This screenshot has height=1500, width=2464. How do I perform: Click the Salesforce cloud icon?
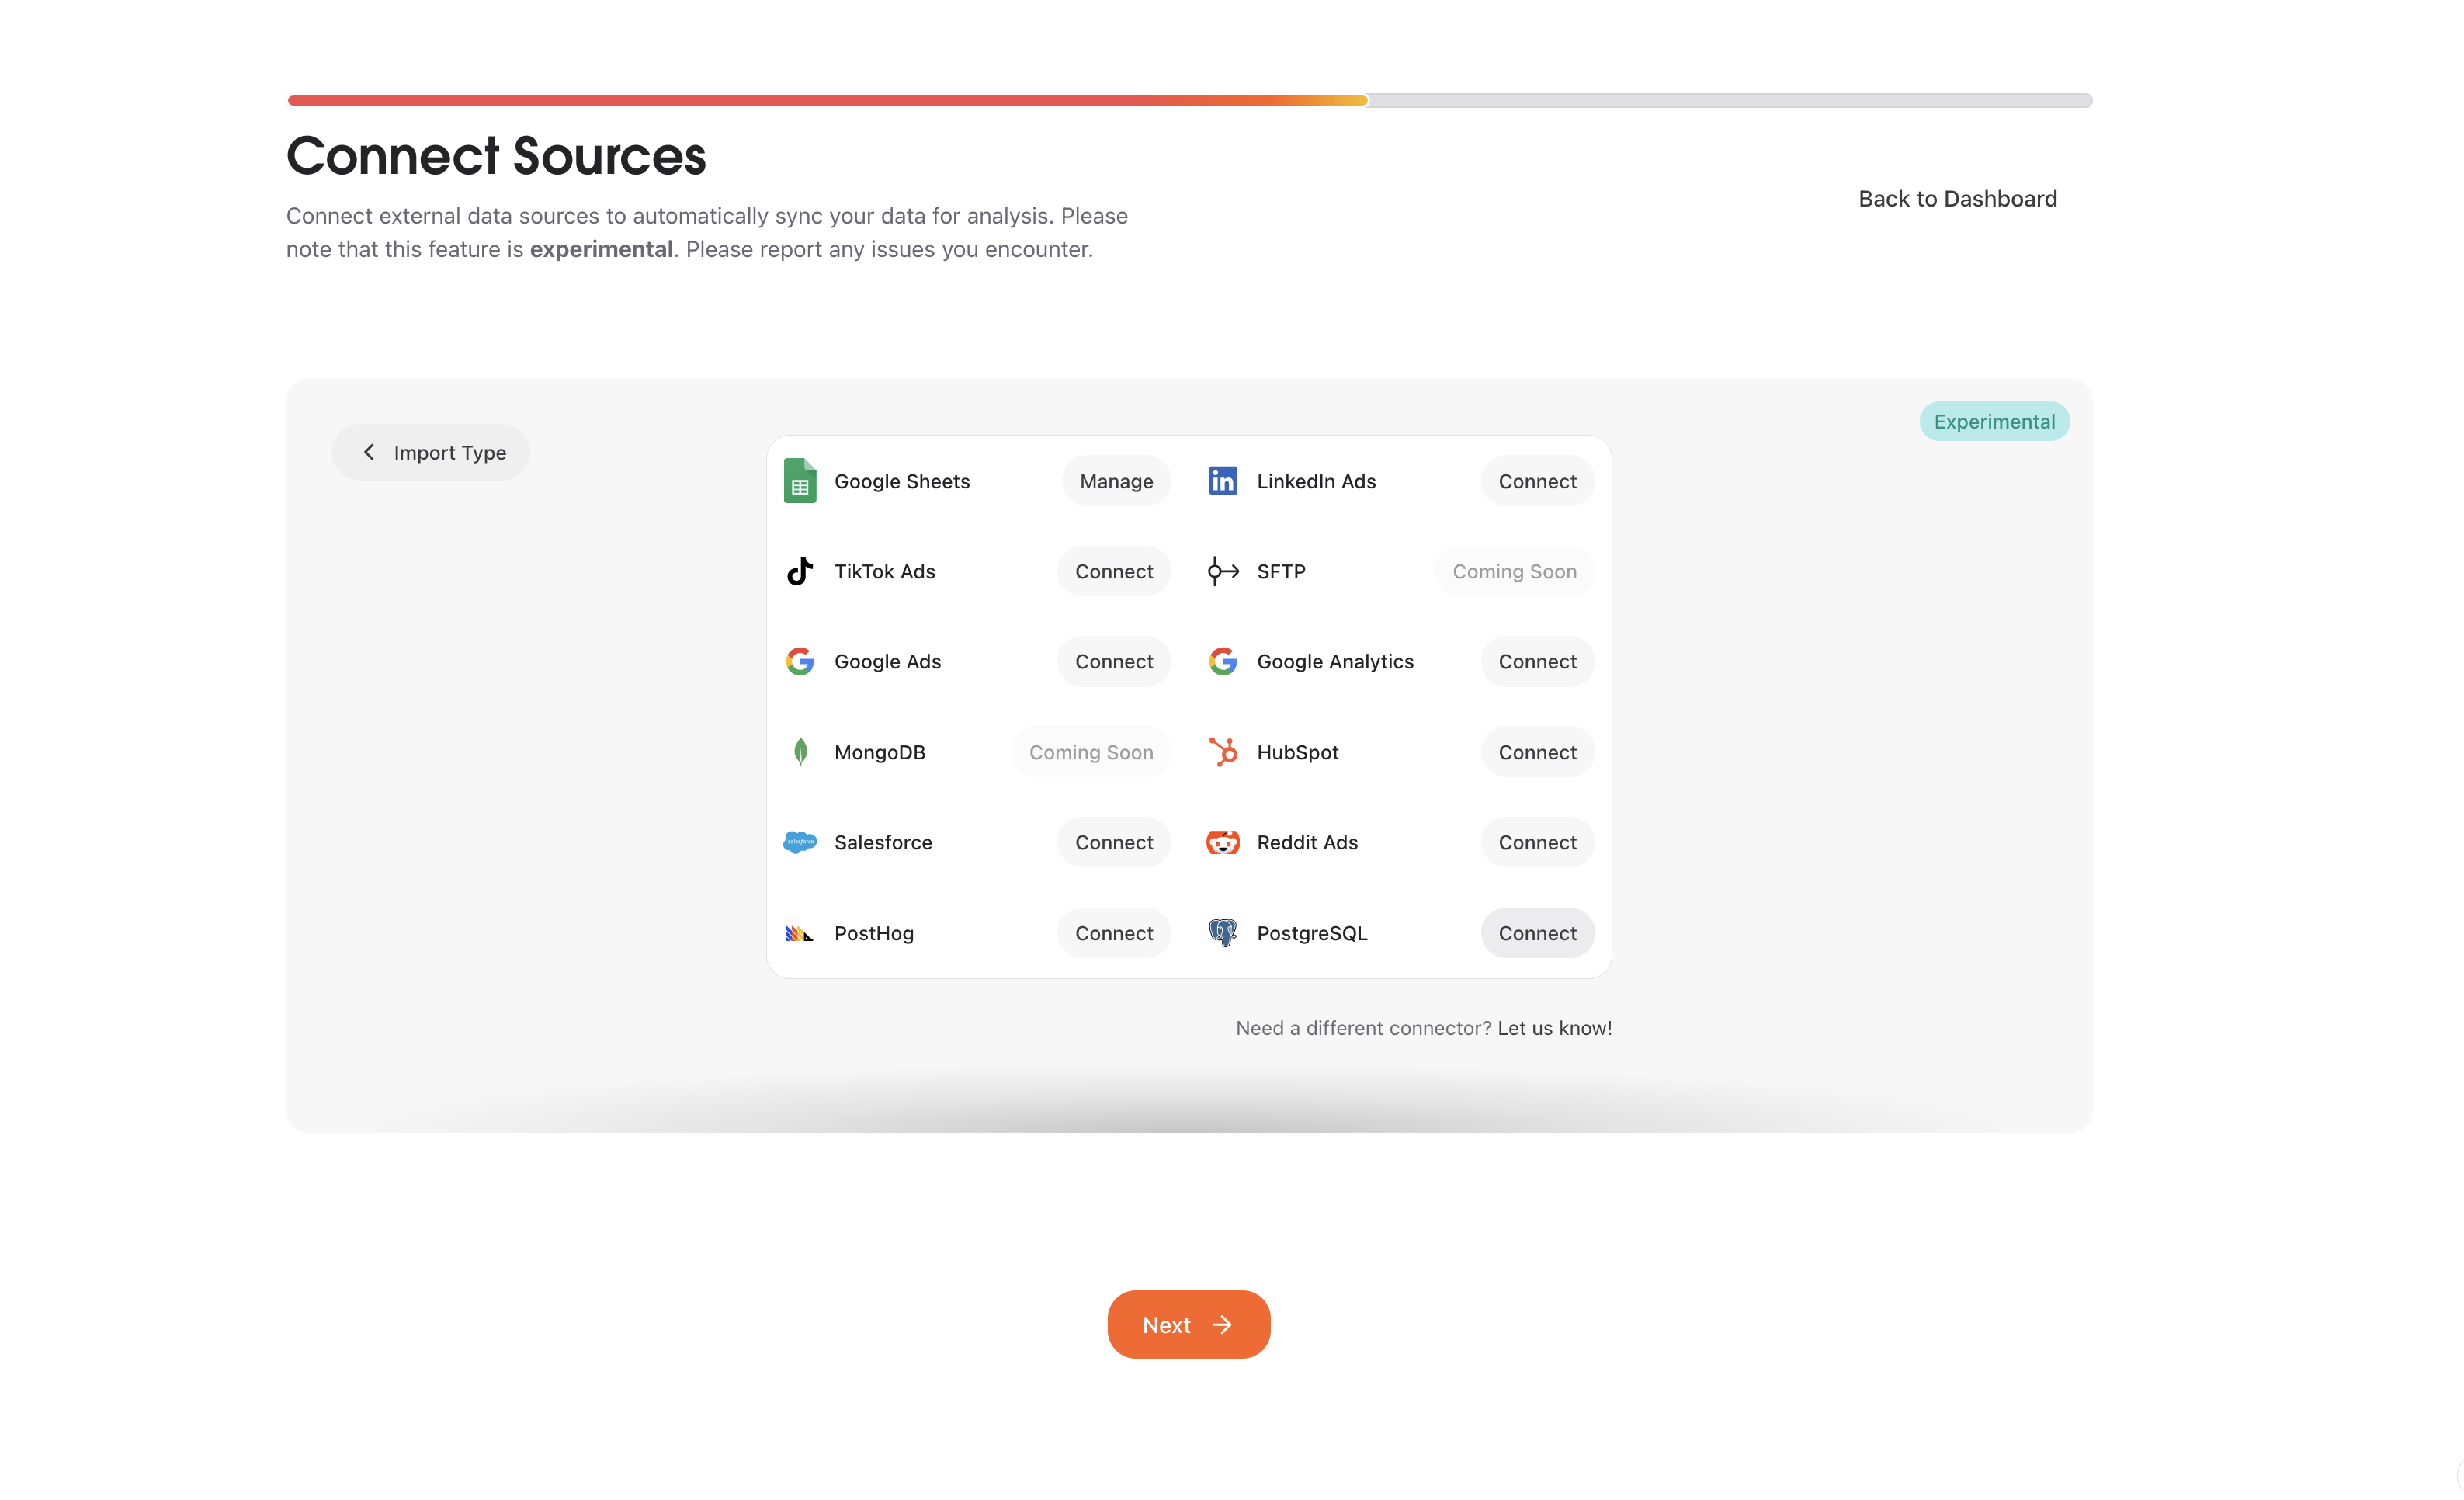[799, 842]
